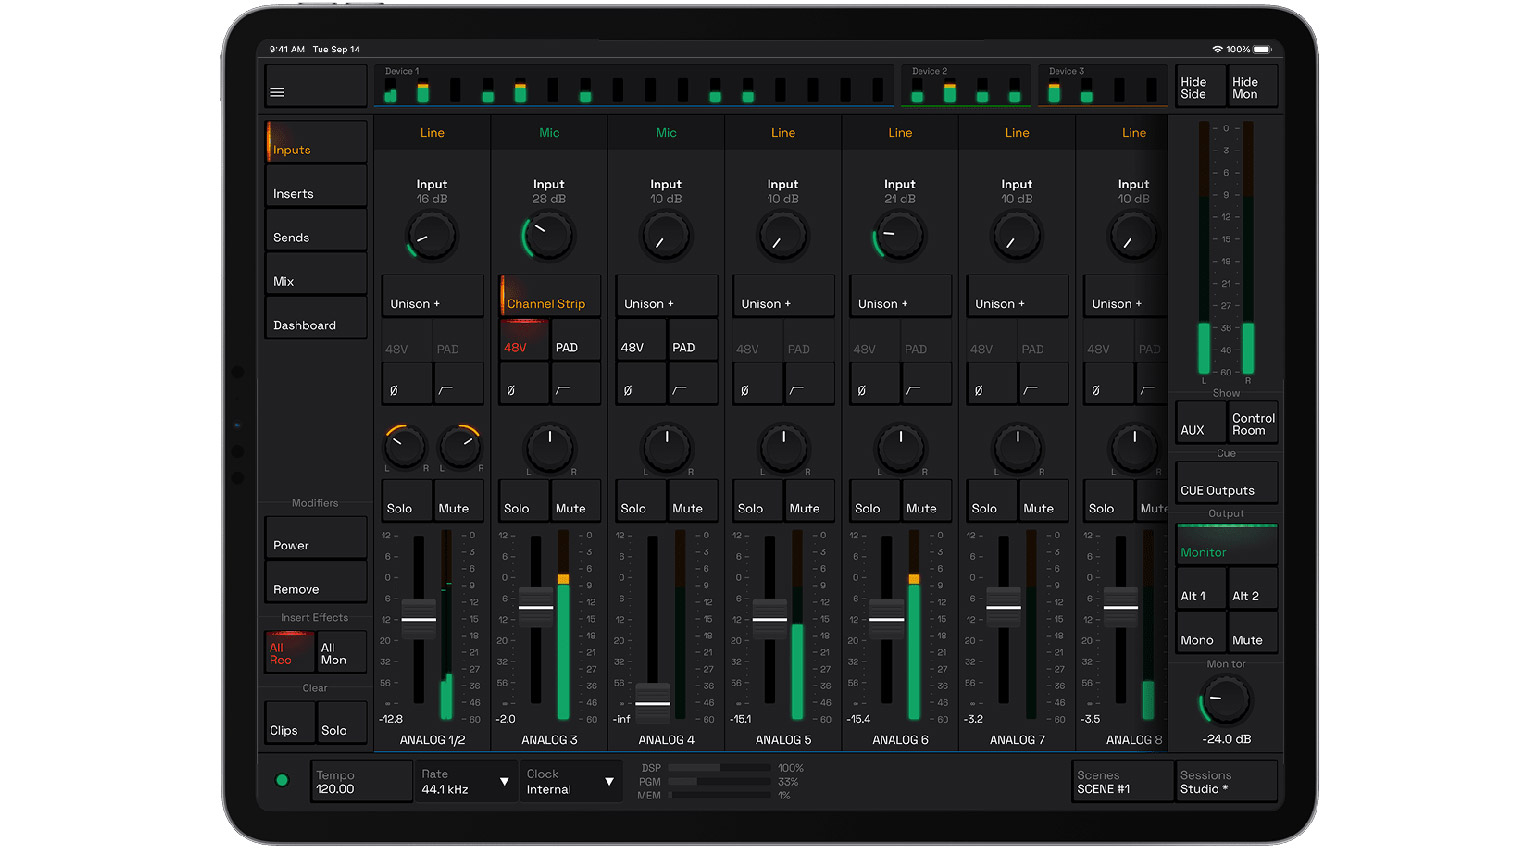The height and width of the screenshot is (850, 1540).
Task: Click phase invert icon on Analog 6
Action: click(875, 384)
